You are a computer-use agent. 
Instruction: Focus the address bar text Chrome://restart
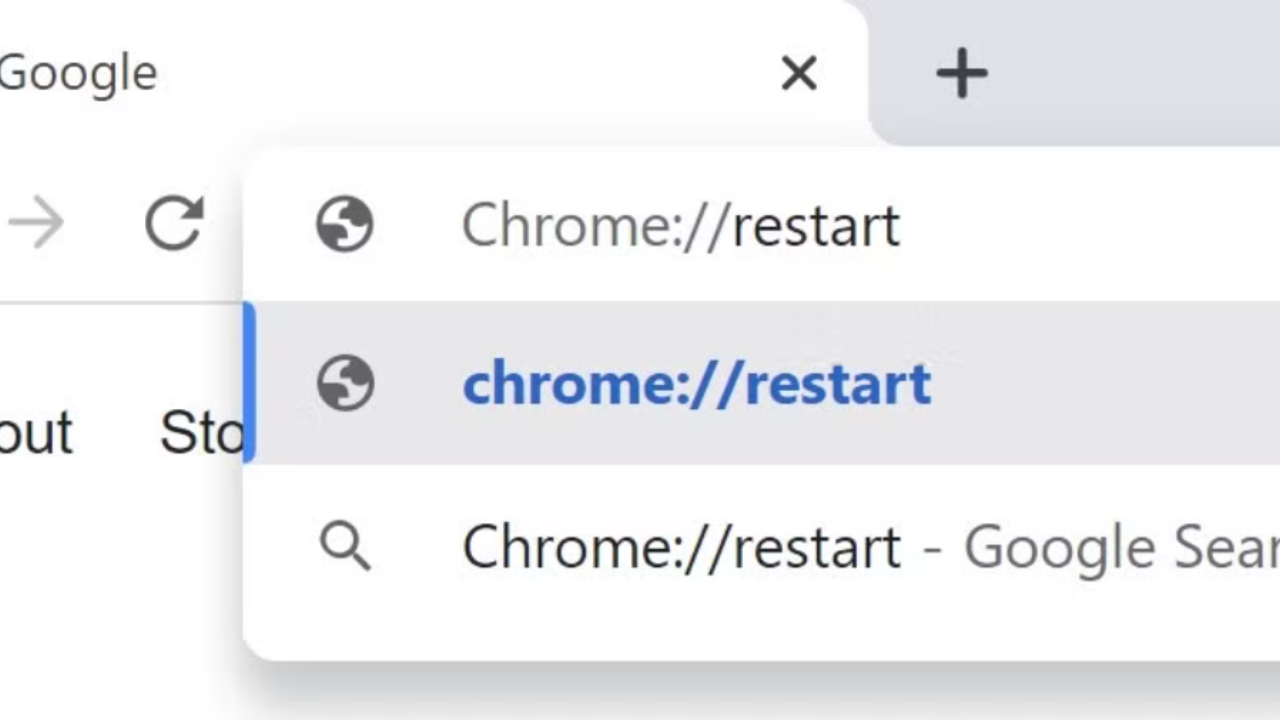coord(680,226)
